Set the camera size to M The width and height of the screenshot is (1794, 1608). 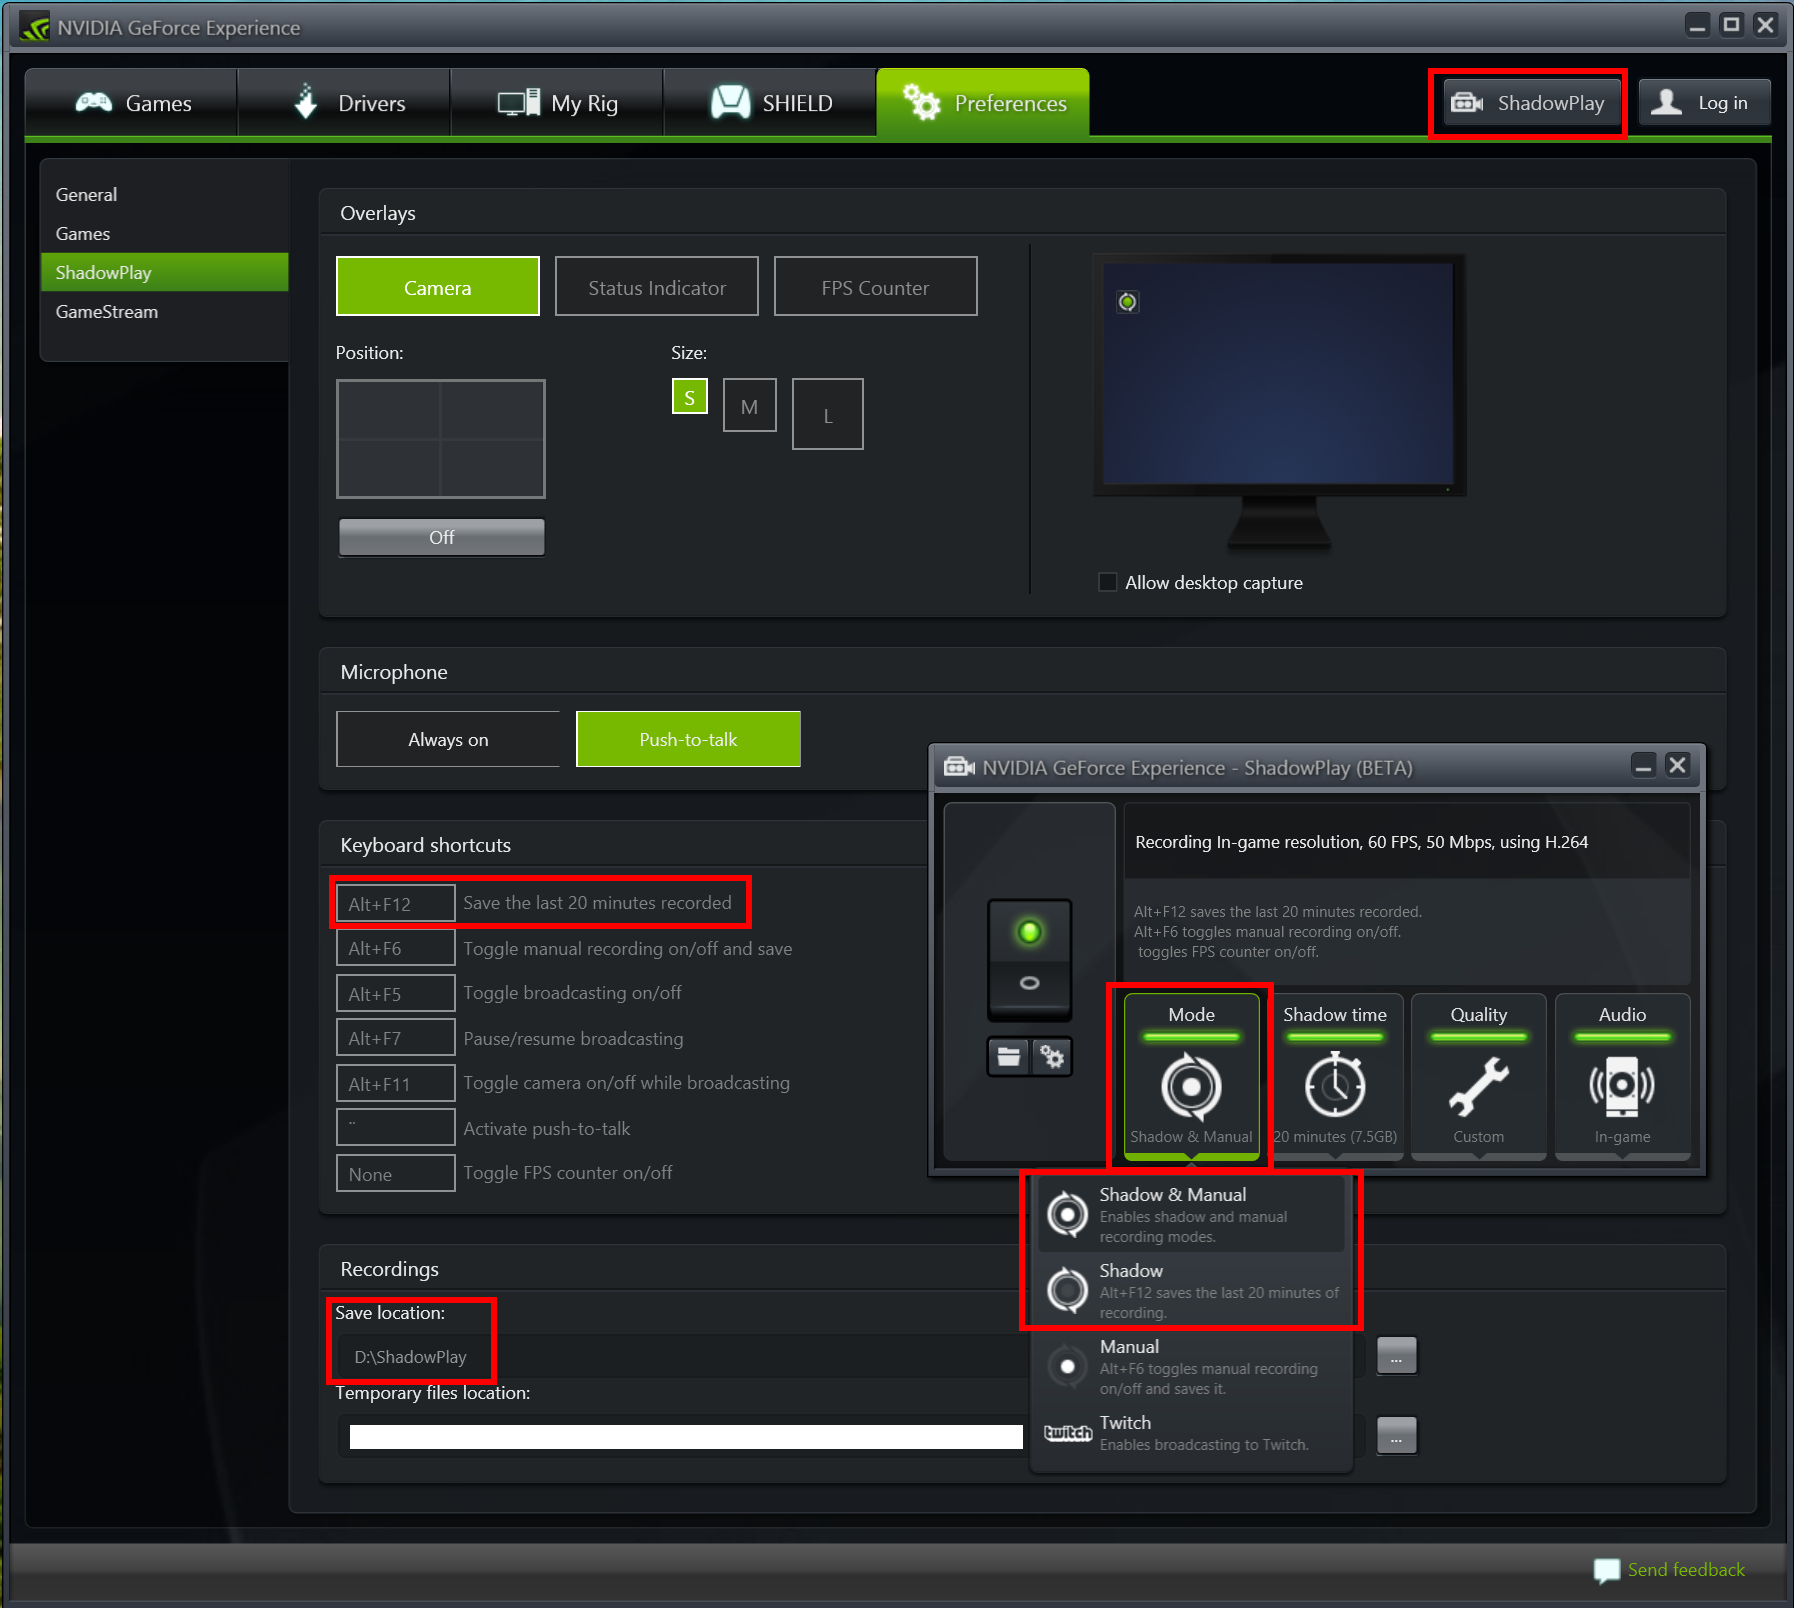pyautogui.click(x=749, y=405)
